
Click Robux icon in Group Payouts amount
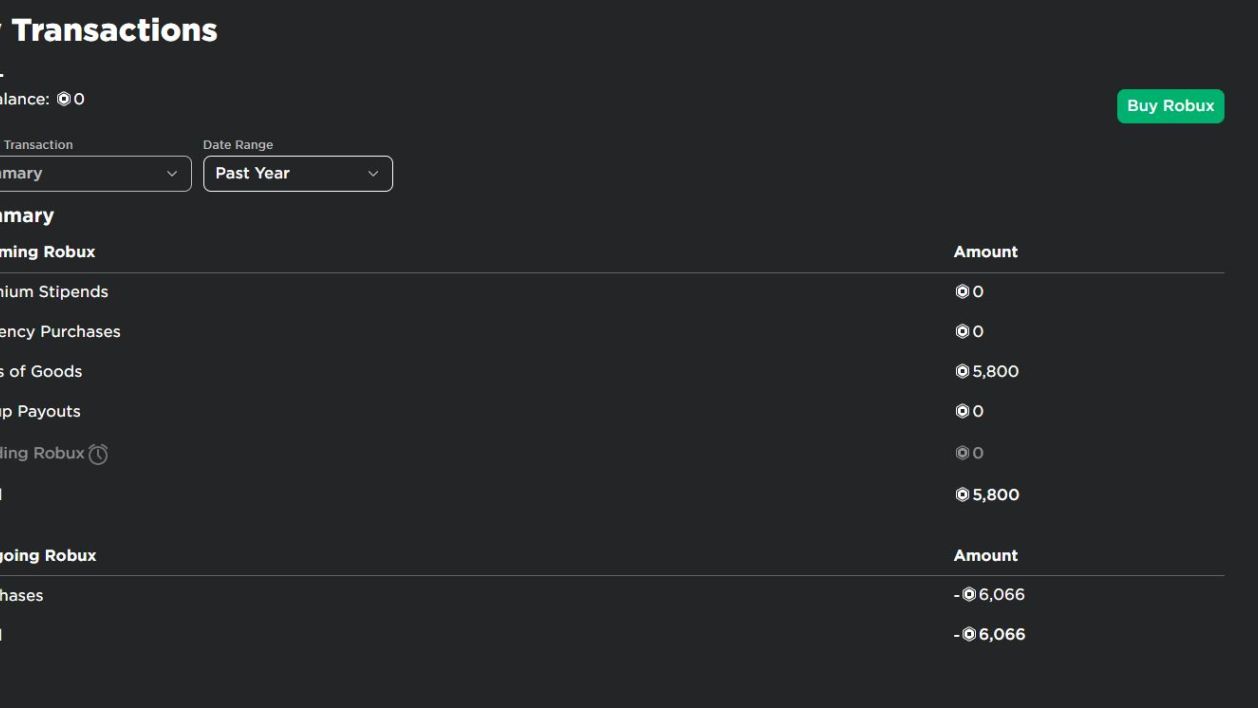(x=962, y=411)
